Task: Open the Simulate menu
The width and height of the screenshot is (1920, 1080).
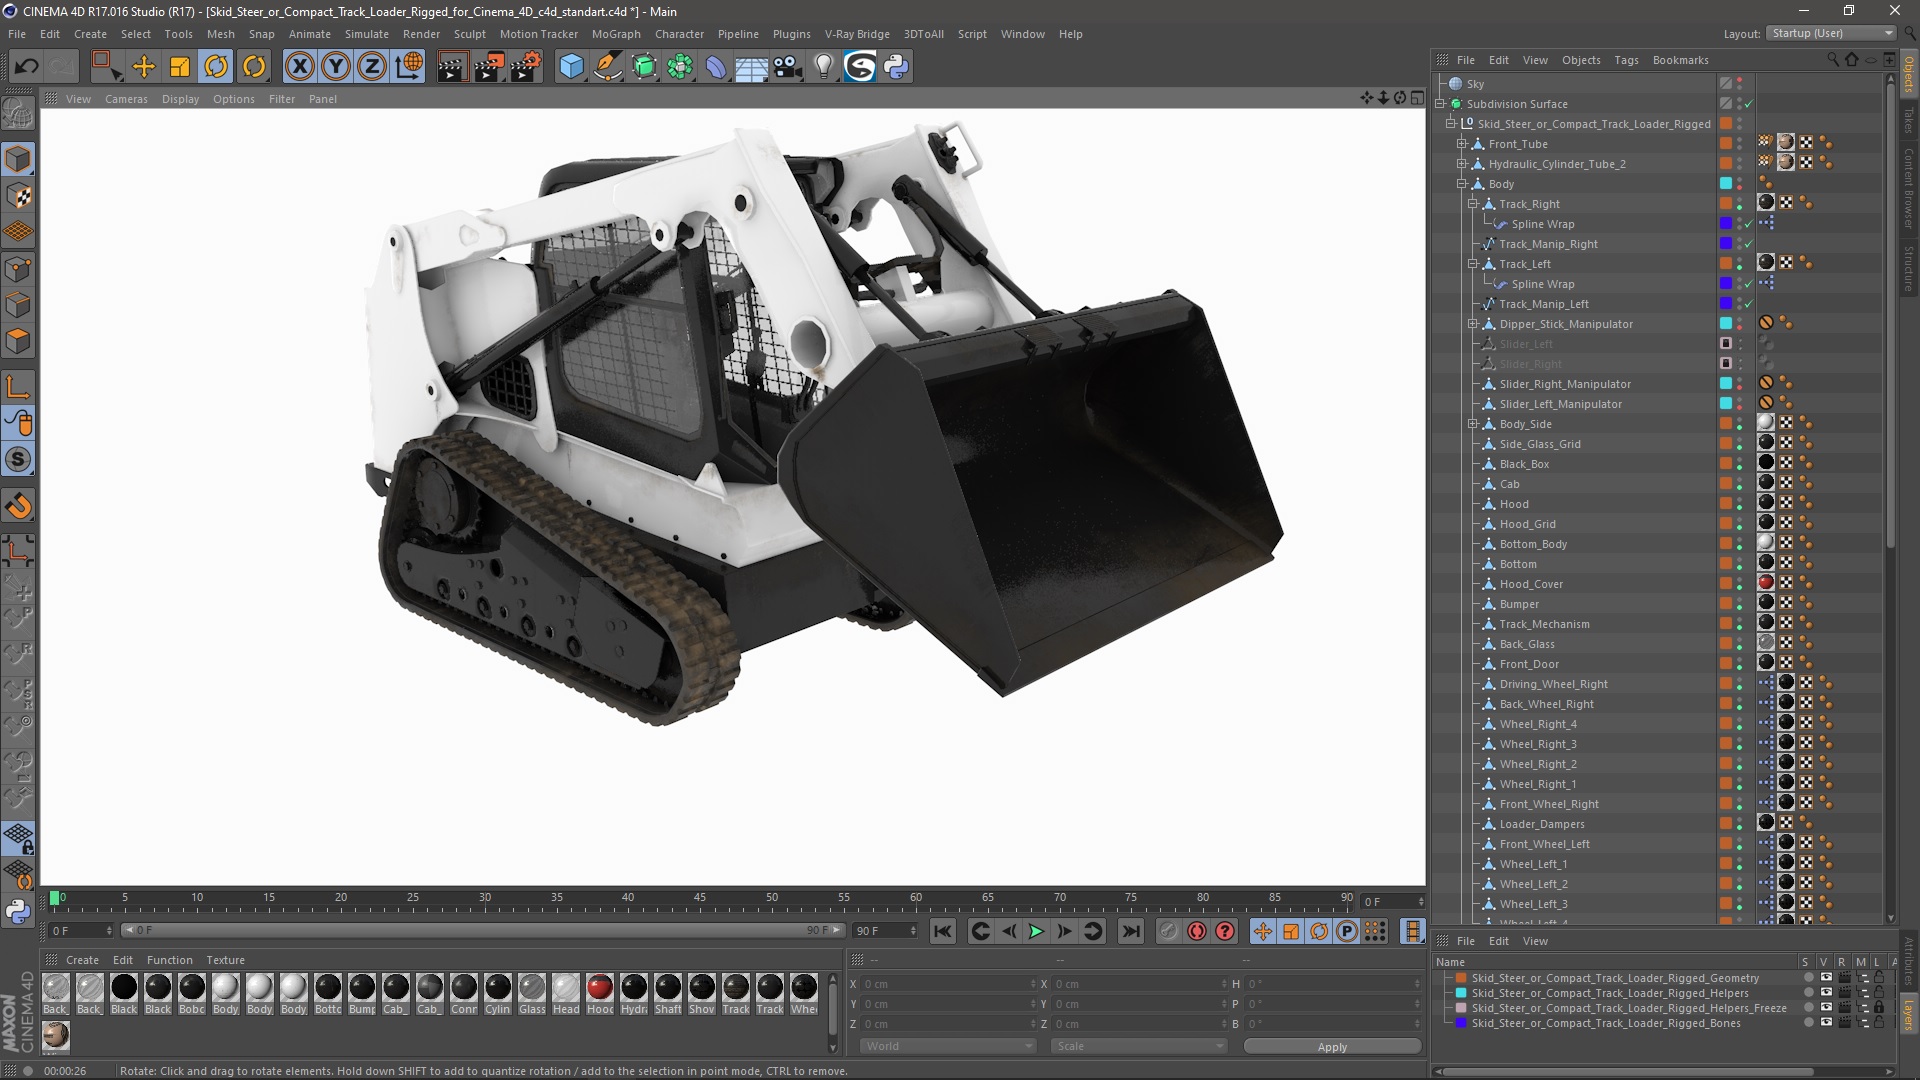Action: (367, 34)
